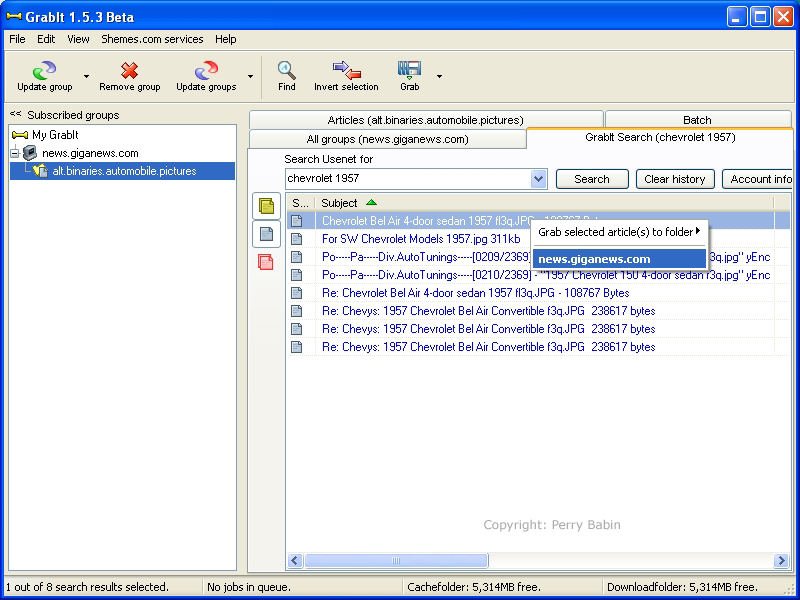
Task: Click the grey document side icon
Action: tap(266, 234)
